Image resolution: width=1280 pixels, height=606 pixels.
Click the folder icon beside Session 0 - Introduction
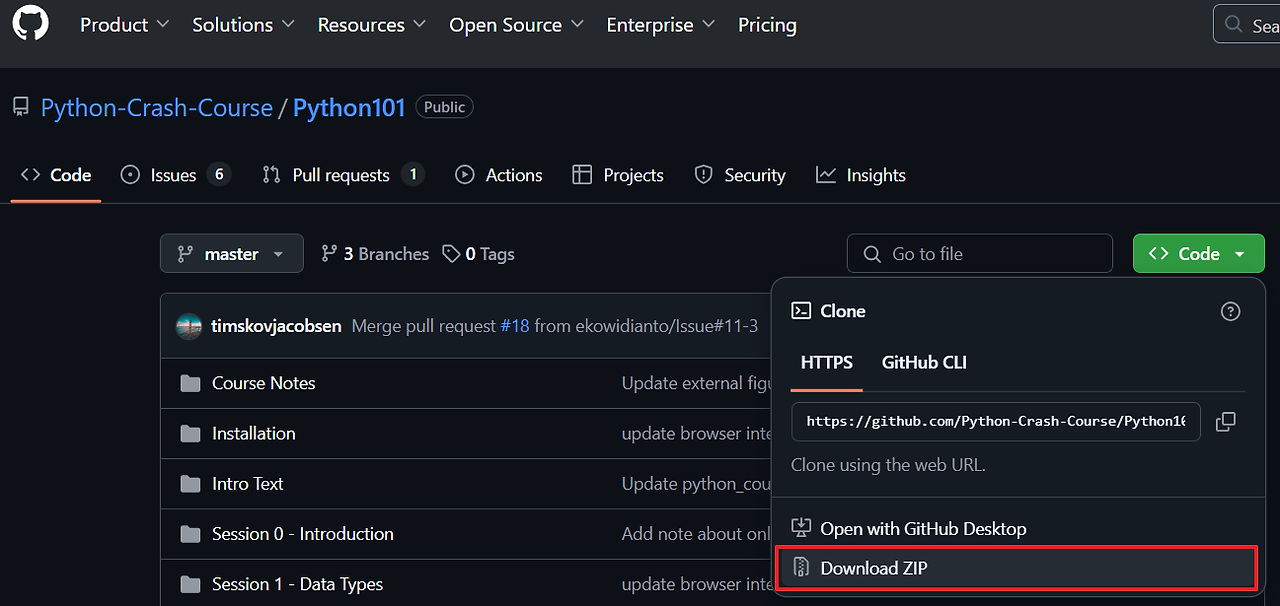(190, 534)
